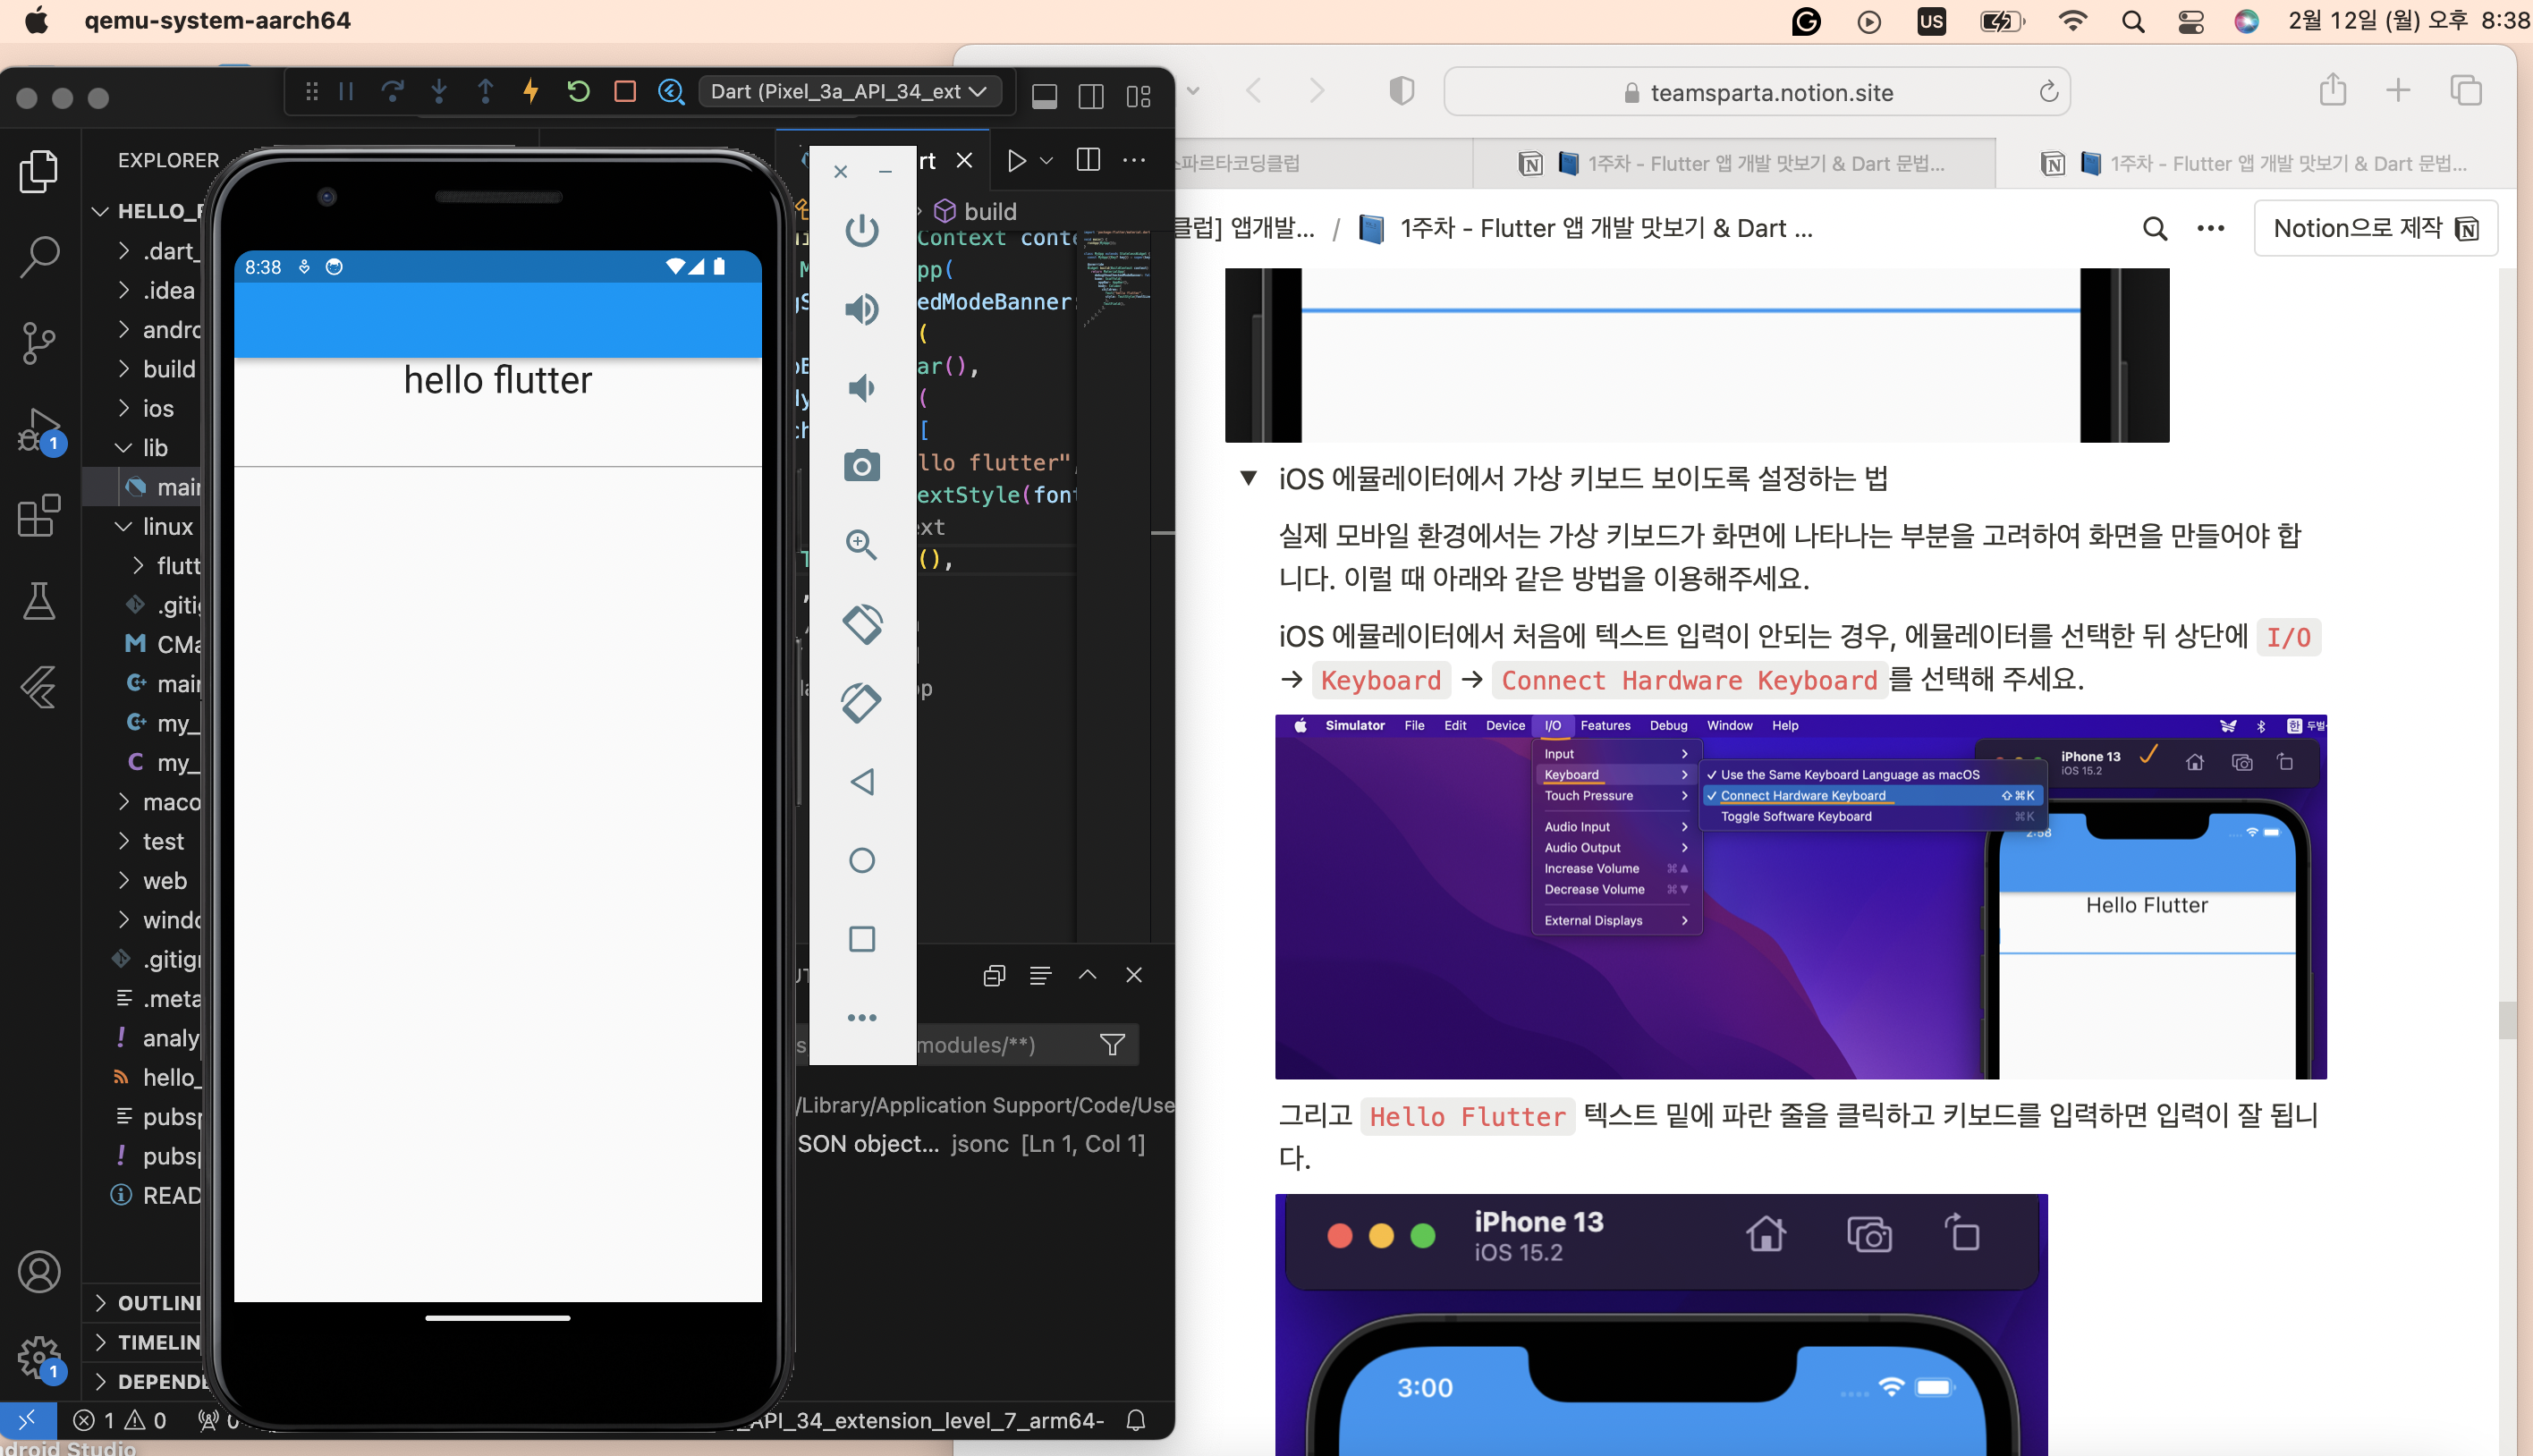
Task: Open a new Safari tab
Action: point(2397,91)
